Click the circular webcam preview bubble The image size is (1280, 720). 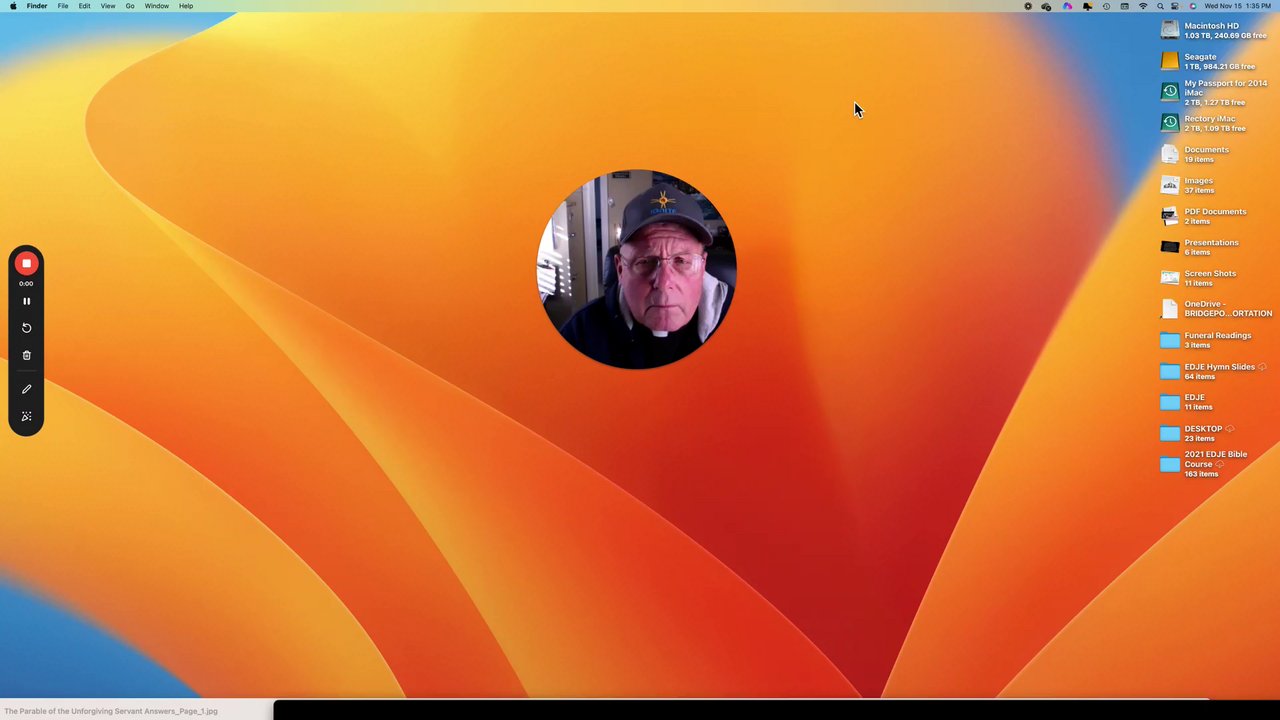click(x=637, y=270)
